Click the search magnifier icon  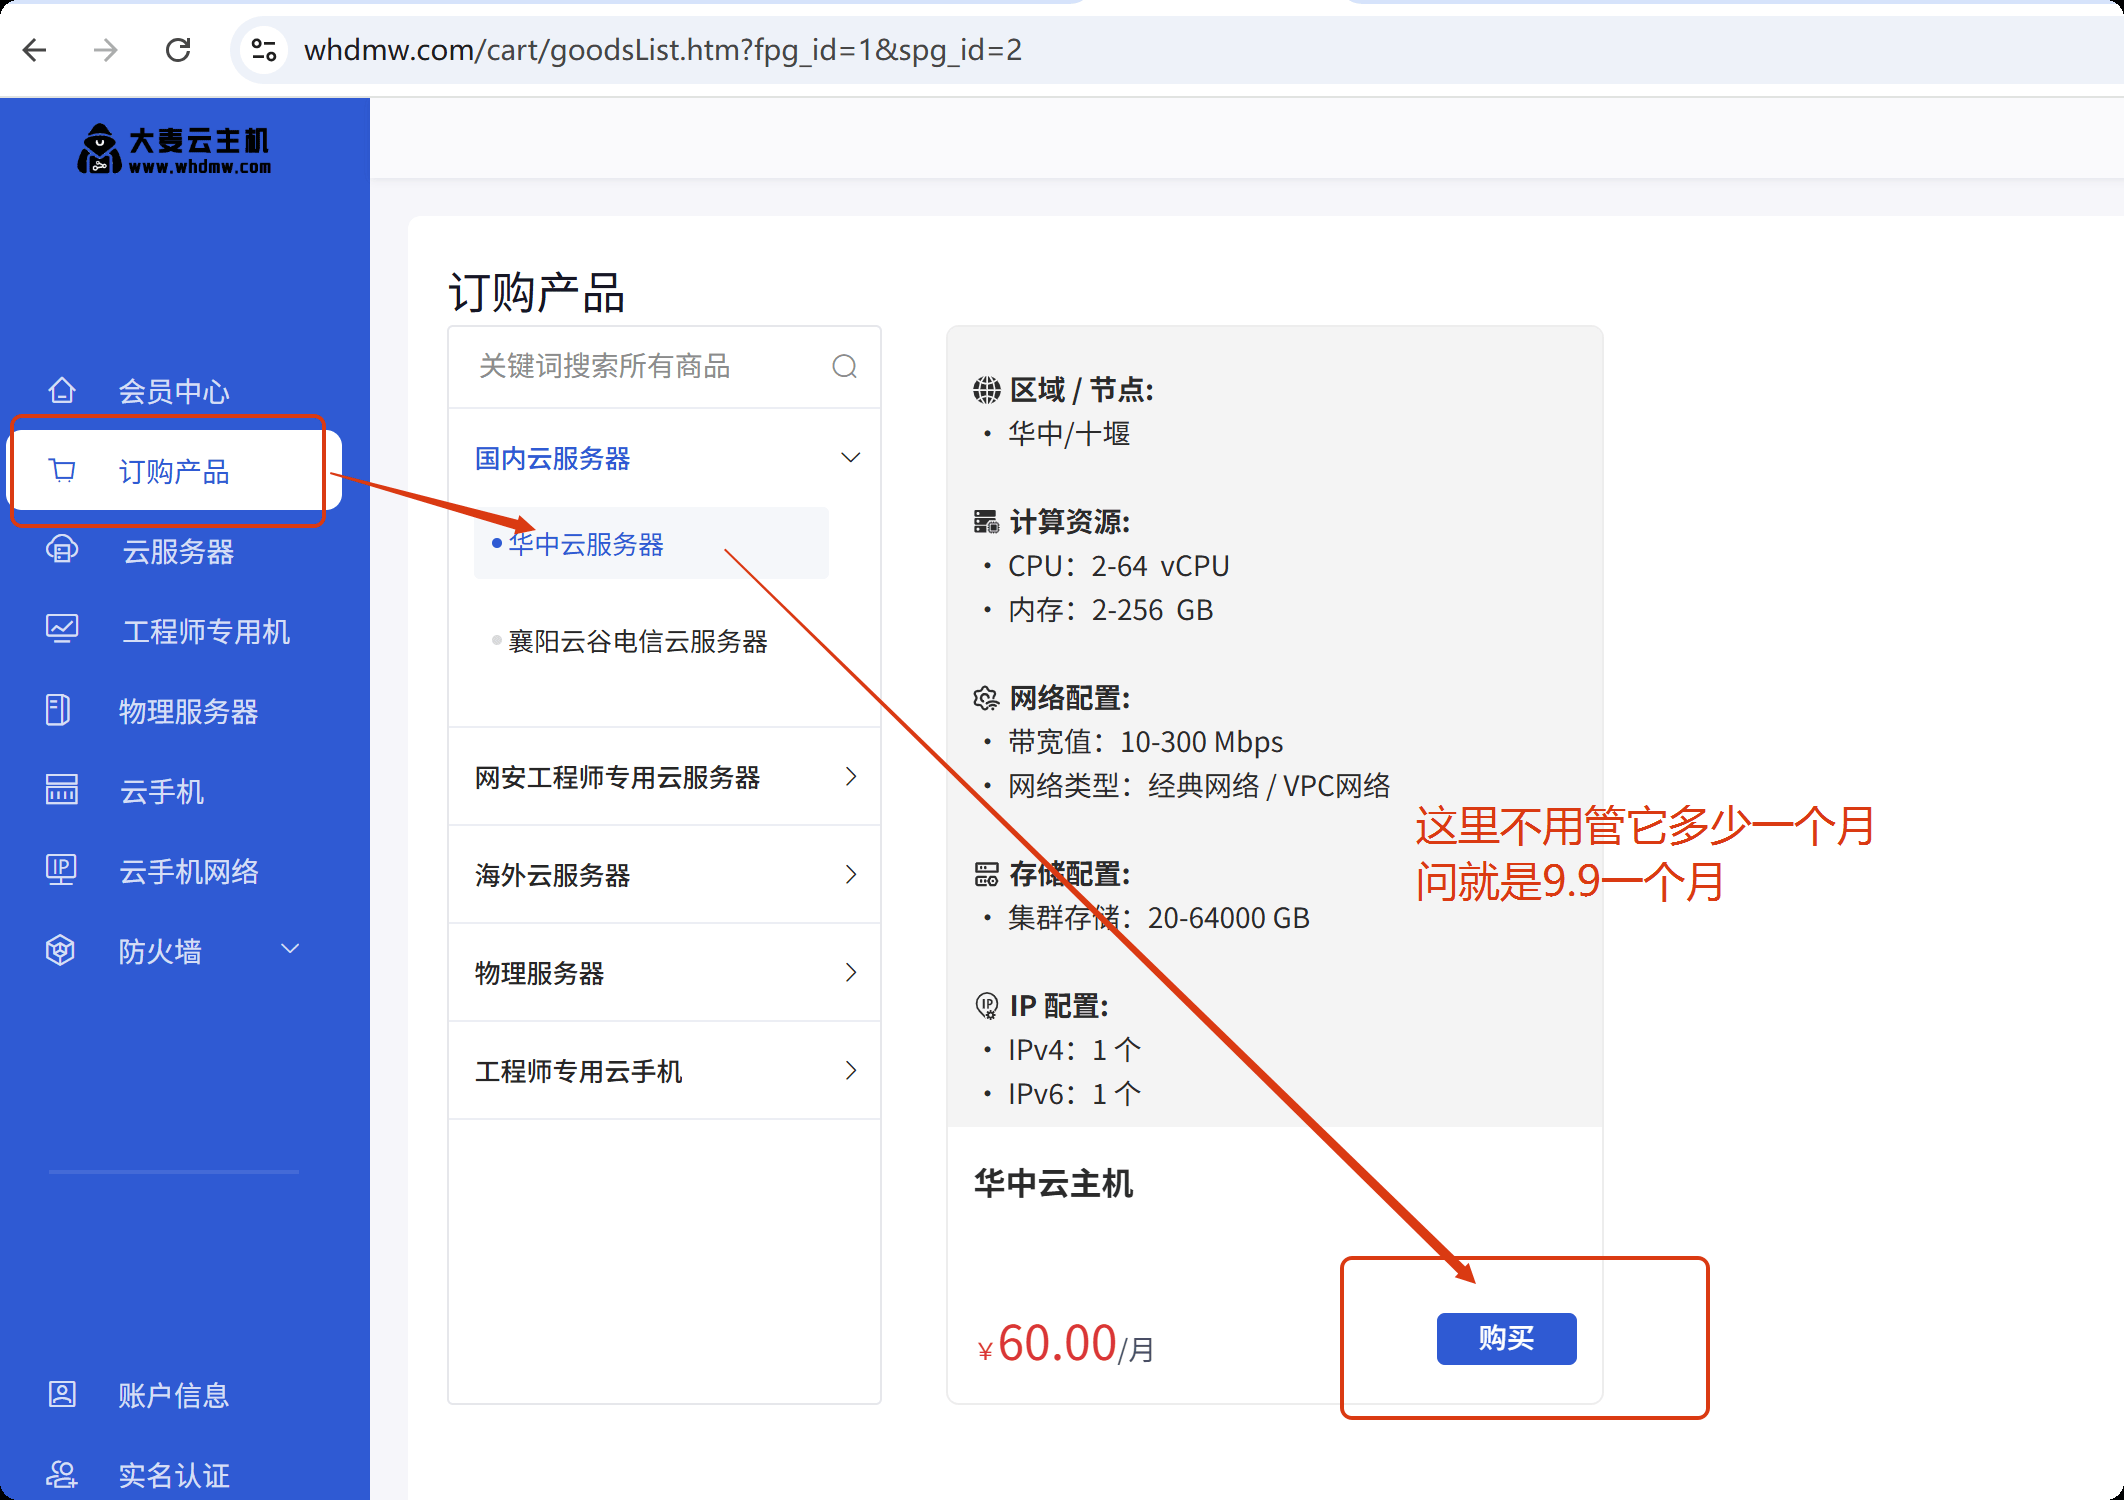844,366
